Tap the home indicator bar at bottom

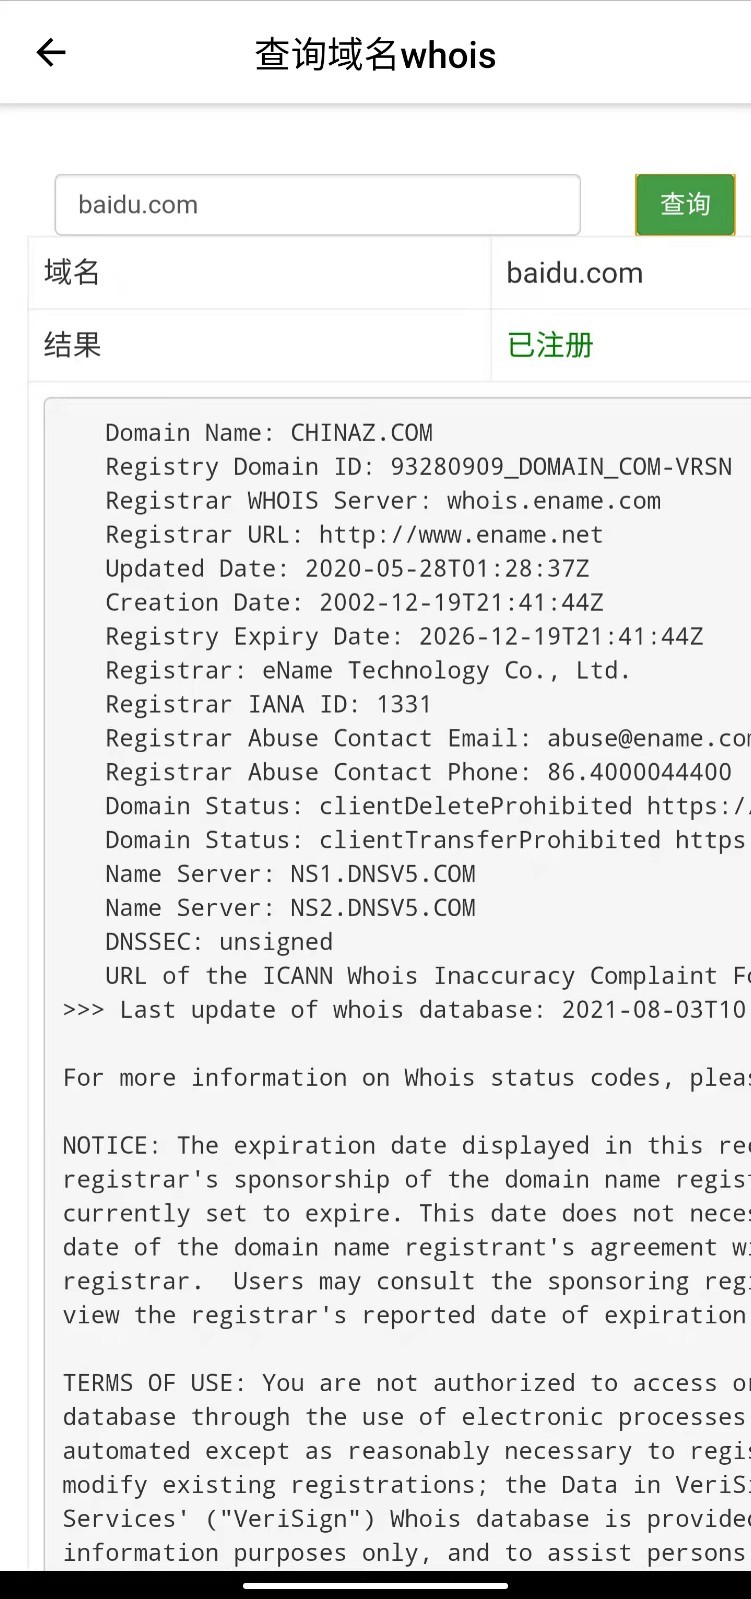[x=375, y=1585]
